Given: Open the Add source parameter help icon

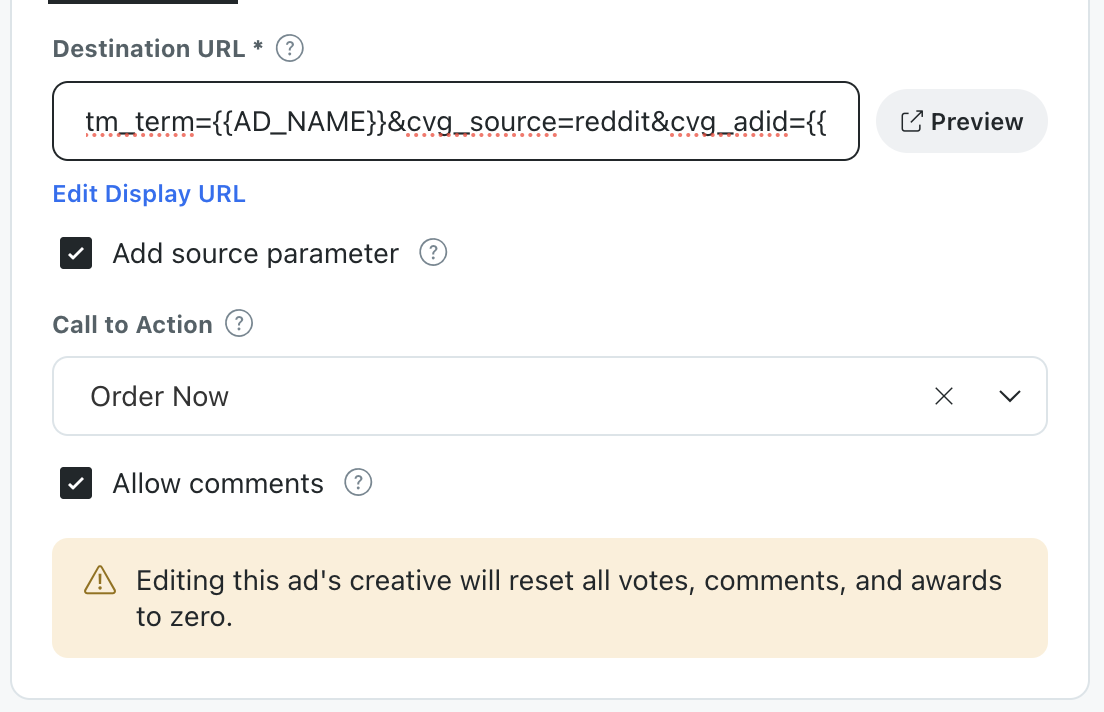Looking at the screenshot, I should 432,253.
